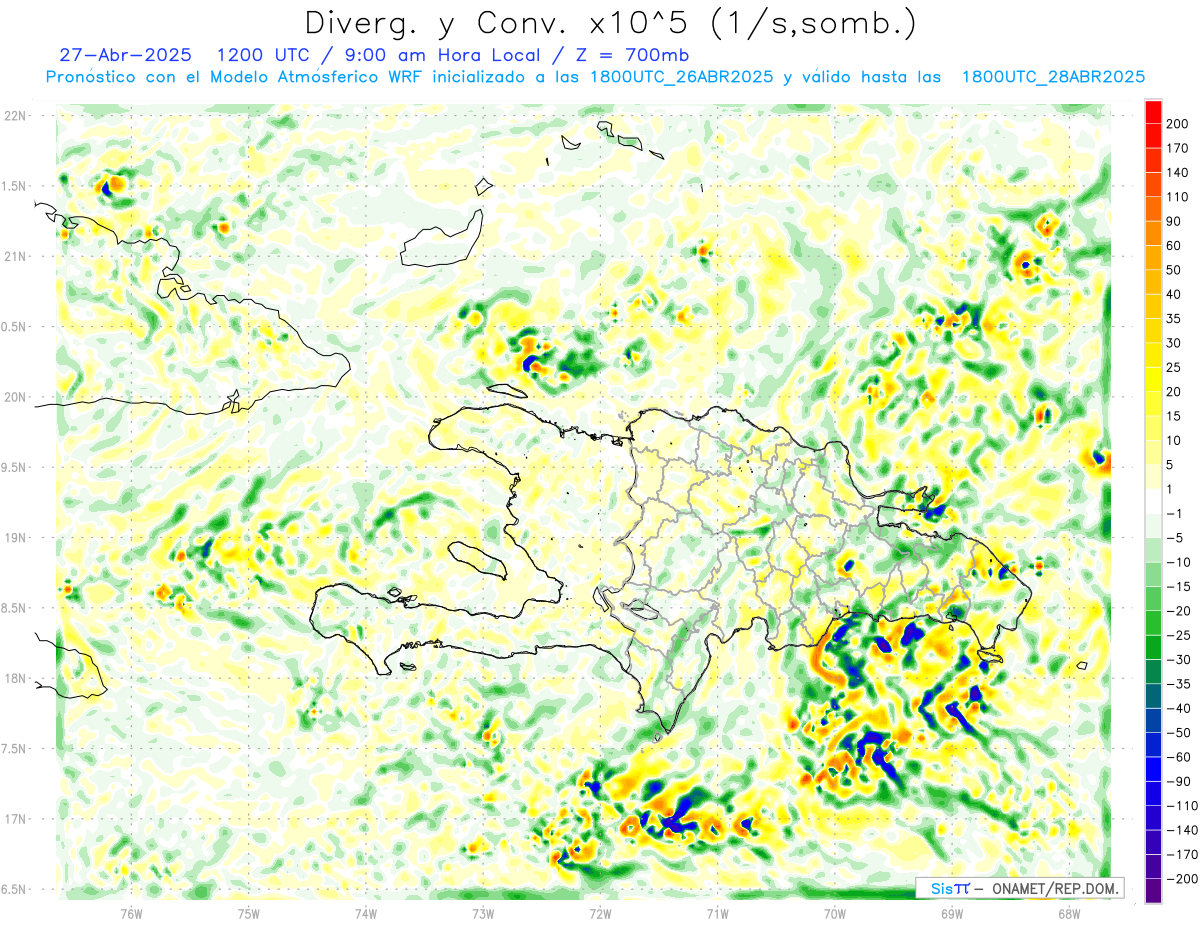Click the "19N" latitude label
Viewport: 1200px width, 927px height.
(x=14, y=537)
